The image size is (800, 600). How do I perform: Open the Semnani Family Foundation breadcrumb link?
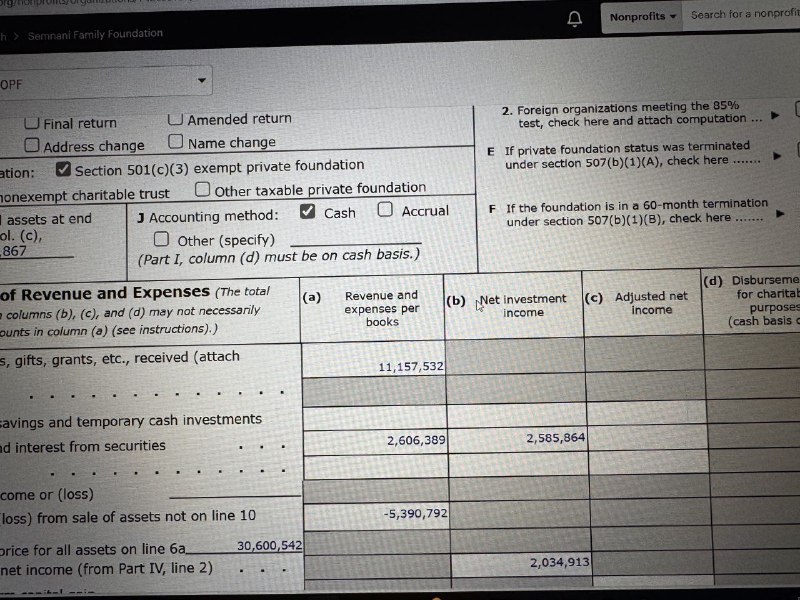pos(95,34)
